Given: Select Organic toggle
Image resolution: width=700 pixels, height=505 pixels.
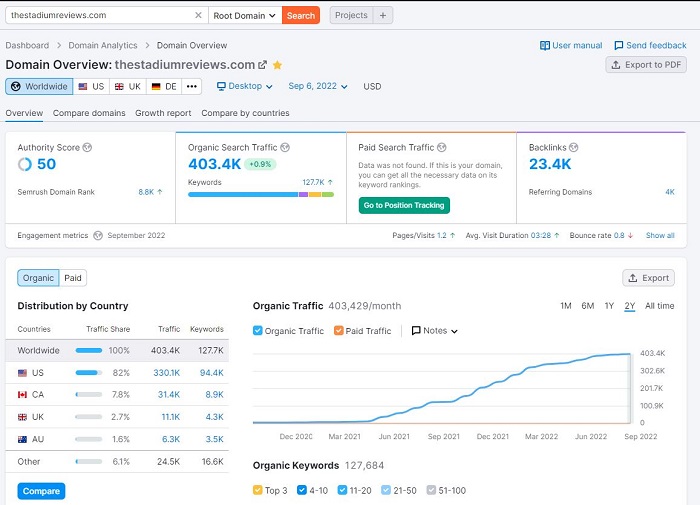Looking at the screenshot, I should point(38,278).
